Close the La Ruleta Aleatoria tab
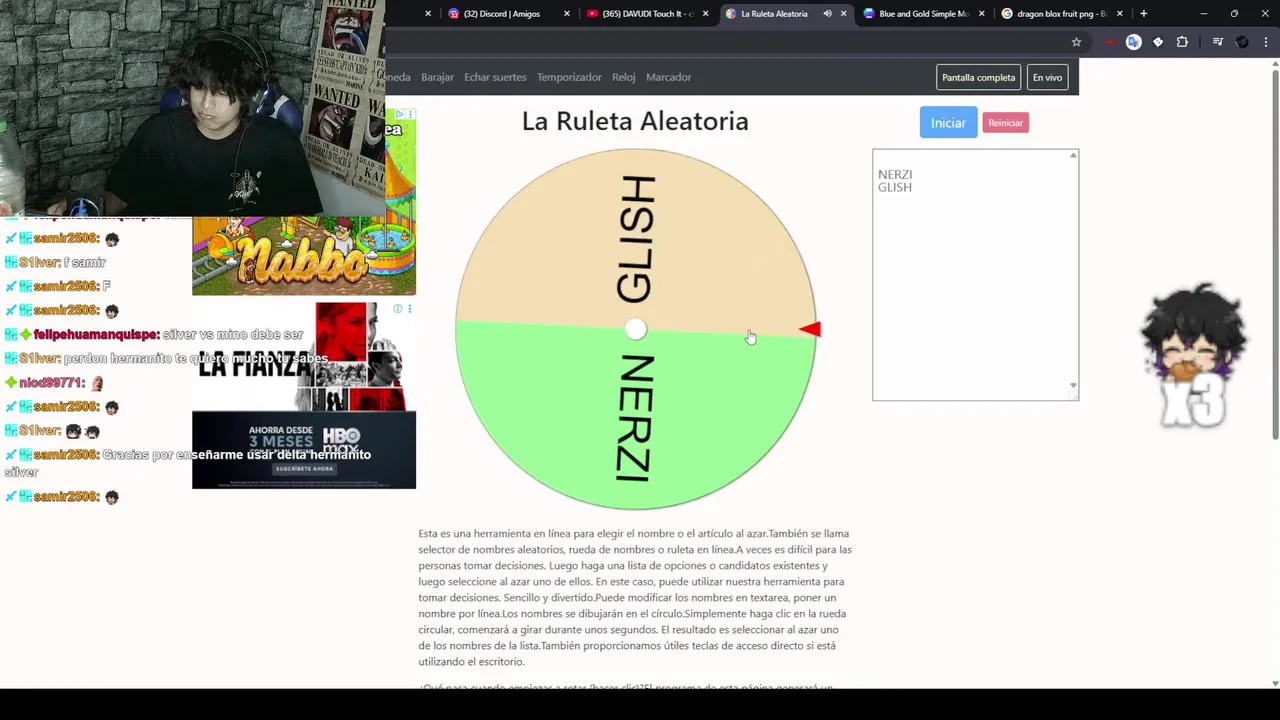Screen dimensions: 1280x720 (843, 14)
